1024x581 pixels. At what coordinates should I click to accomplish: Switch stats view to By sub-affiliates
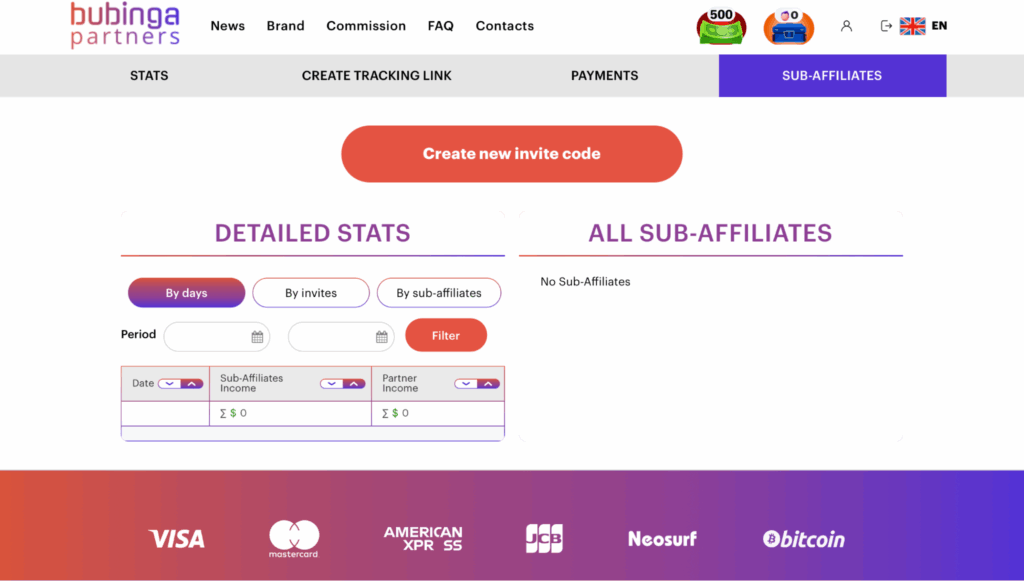coord(438,293)
